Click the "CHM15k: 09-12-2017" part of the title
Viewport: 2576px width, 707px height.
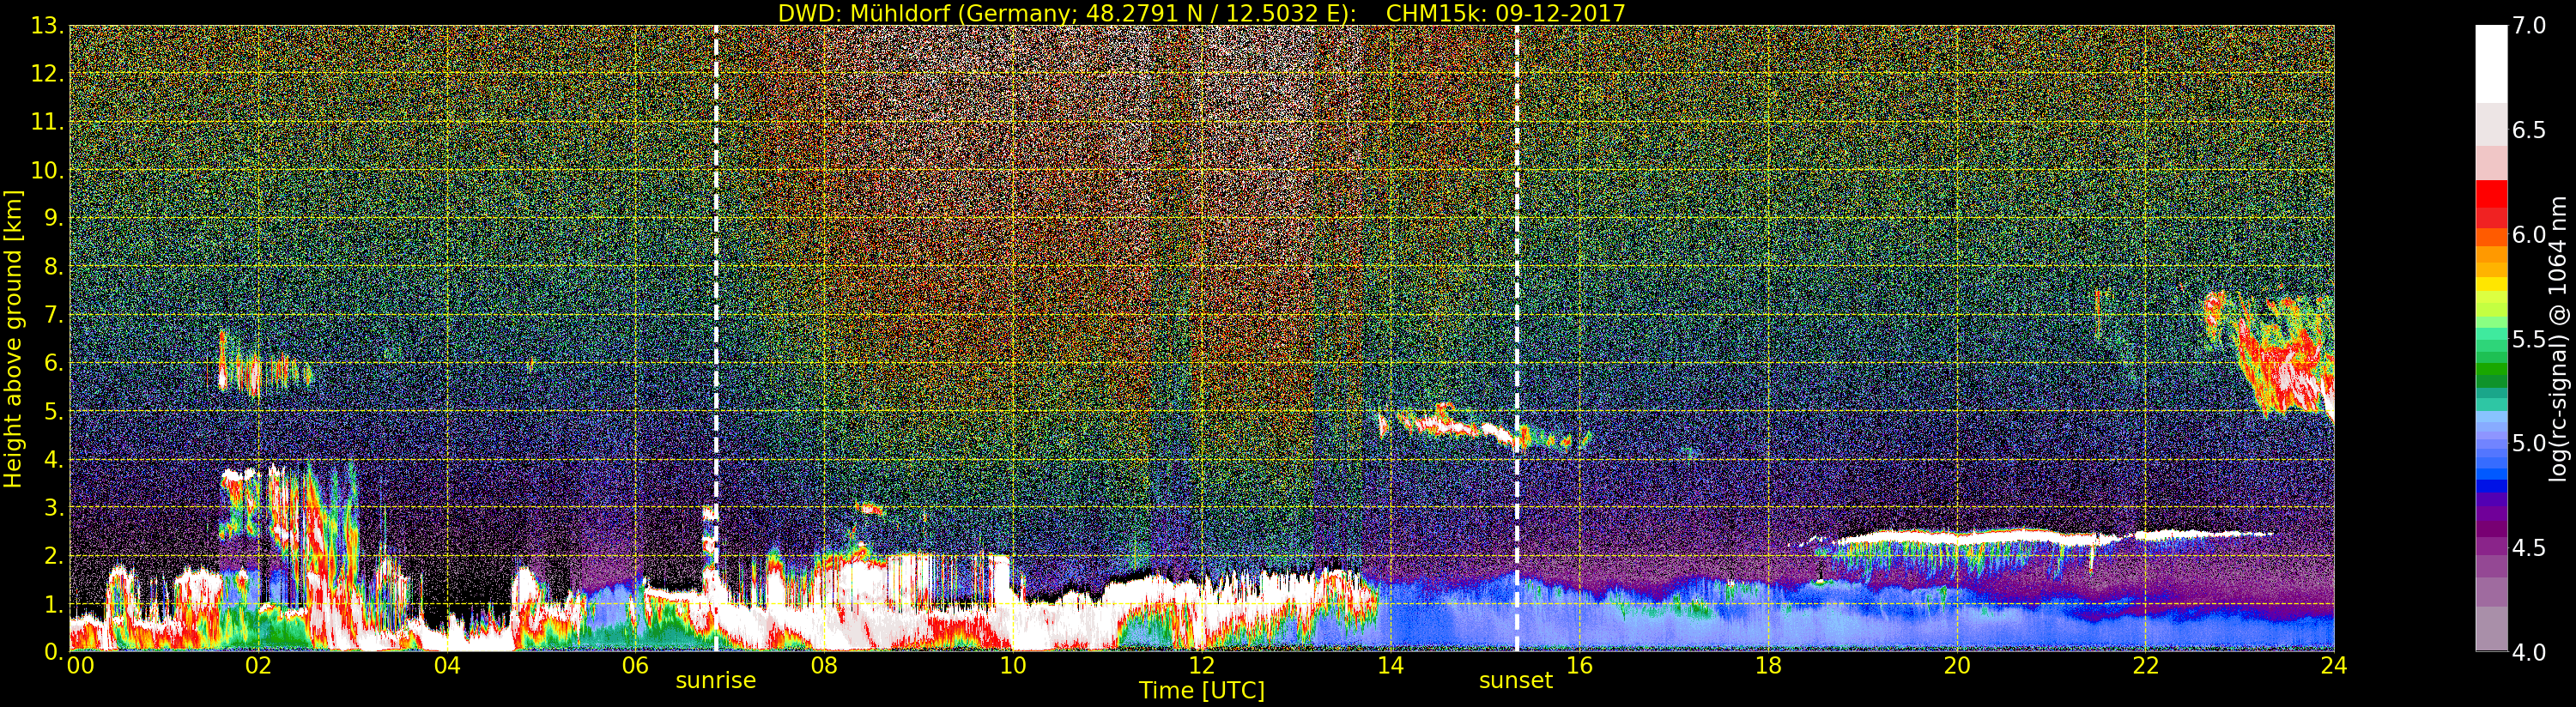tap(1505, 13)
